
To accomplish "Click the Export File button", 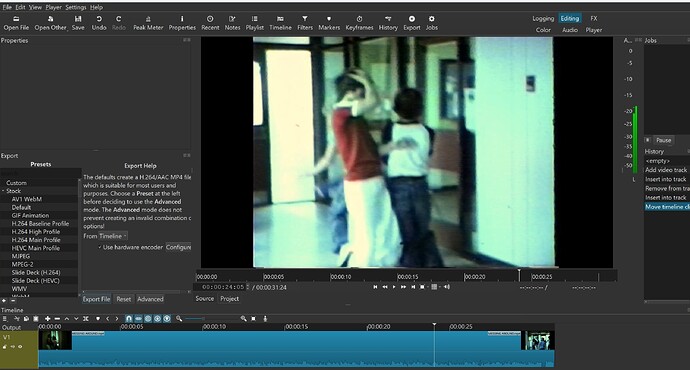I will [96, 299].
